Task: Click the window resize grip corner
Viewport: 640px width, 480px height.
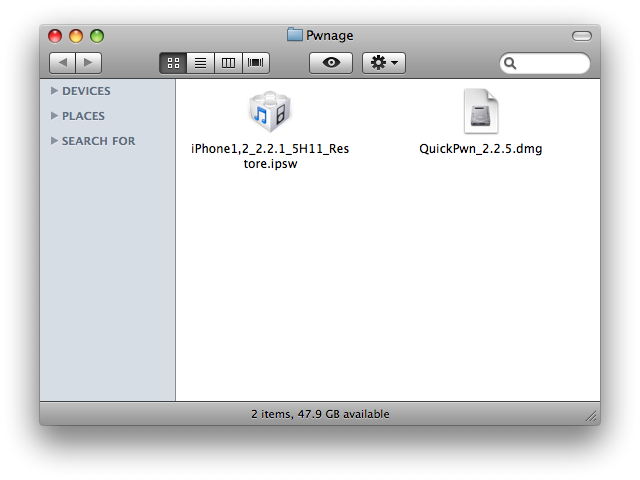Action: pyautogui.click(x=592, y=416)
